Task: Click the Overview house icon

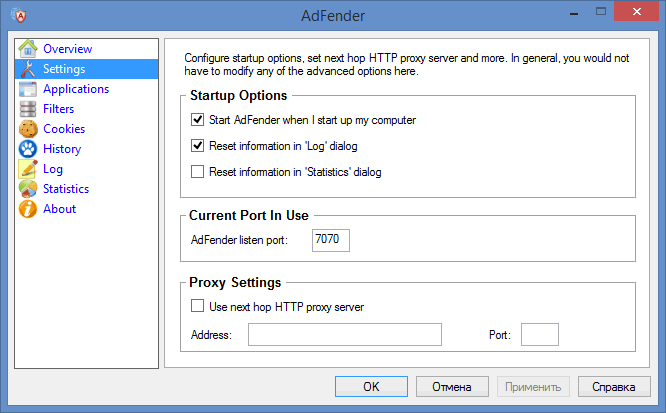Action: pos(27,49)
